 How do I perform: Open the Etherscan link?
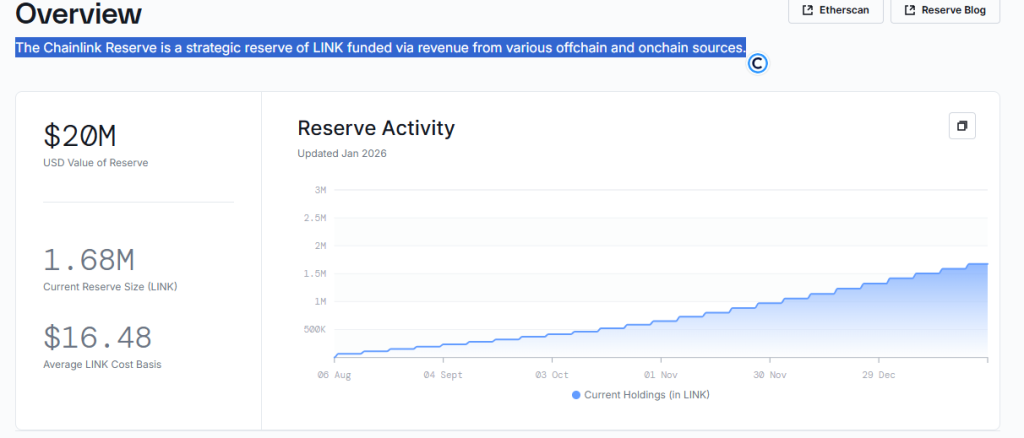836,11
